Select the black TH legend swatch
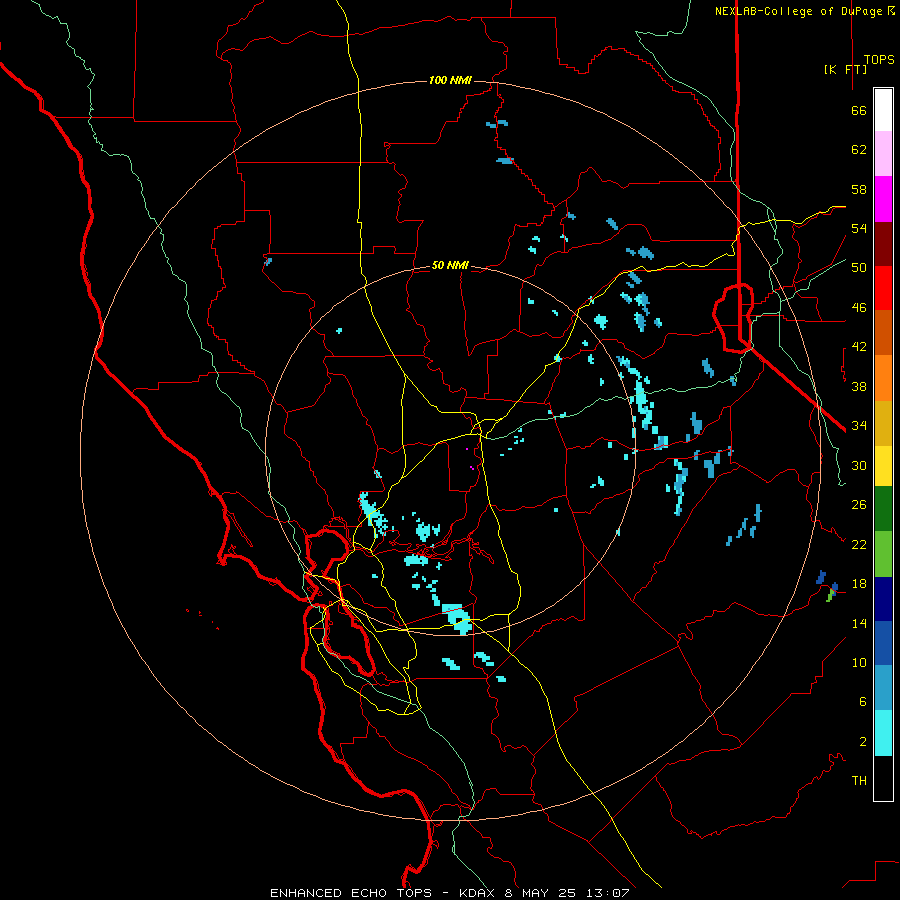The width and height of the screenshot is (900, 900). pos(883,778)
